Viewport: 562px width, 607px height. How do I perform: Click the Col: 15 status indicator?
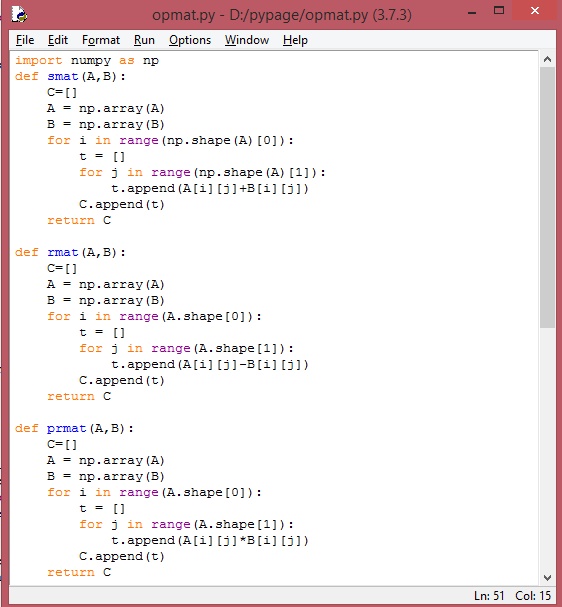coord(533,595)
